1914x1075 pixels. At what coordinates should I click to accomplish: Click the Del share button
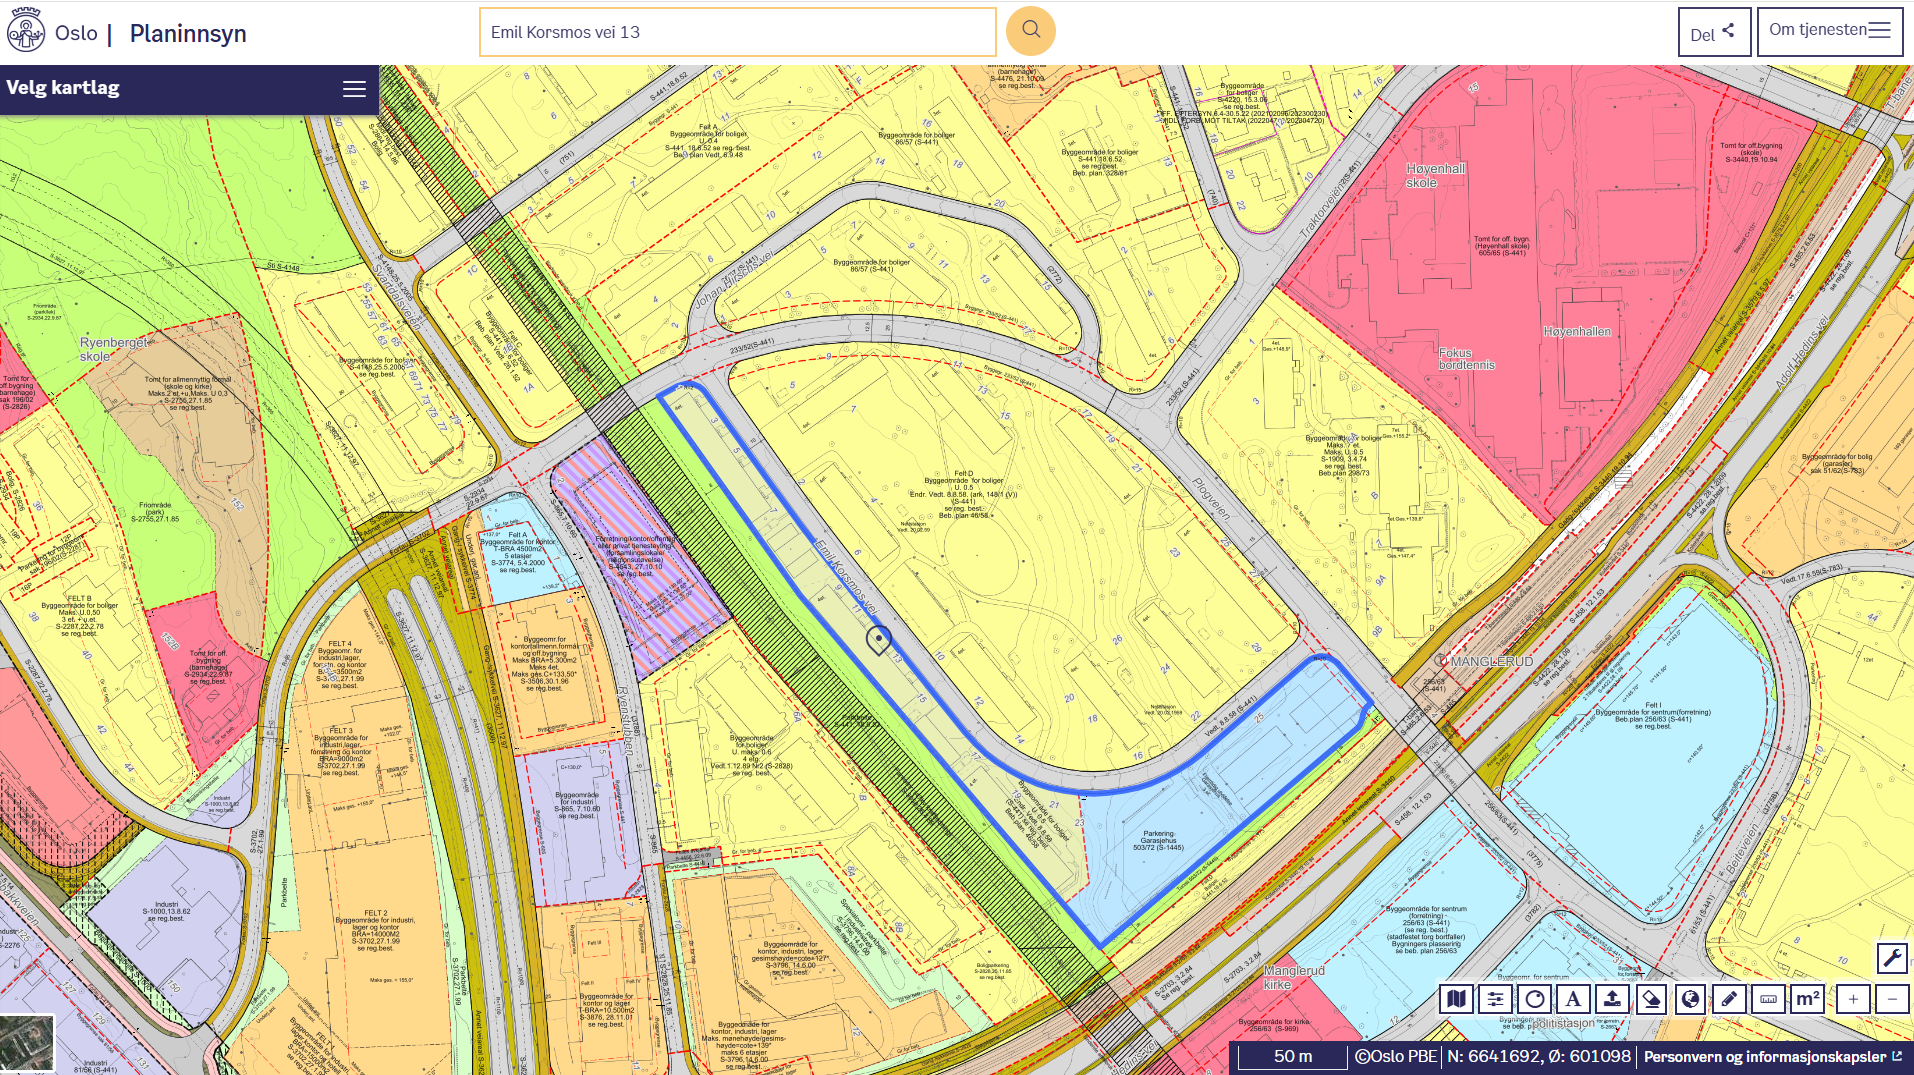[x=1713, y=33]
